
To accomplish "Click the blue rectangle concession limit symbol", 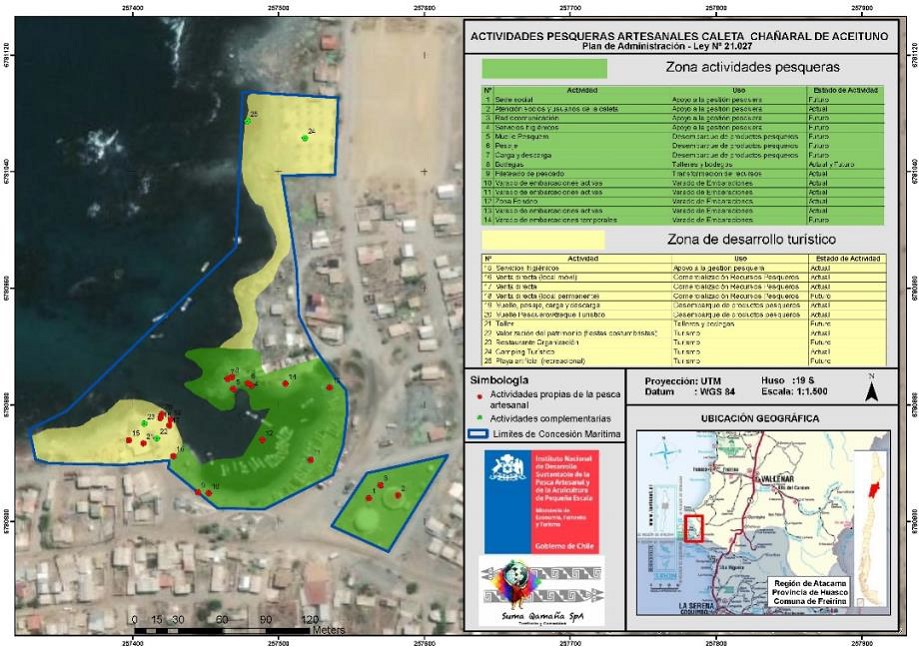I will [476, 434].
